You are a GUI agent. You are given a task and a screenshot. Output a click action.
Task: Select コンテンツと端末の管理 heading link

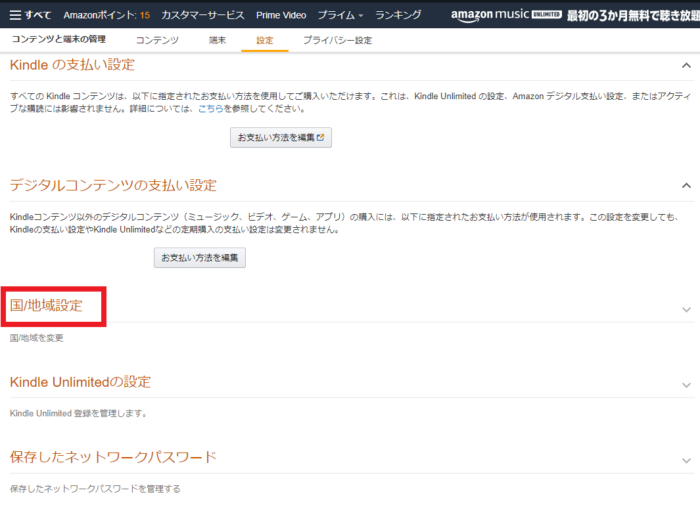pos(58,39)
